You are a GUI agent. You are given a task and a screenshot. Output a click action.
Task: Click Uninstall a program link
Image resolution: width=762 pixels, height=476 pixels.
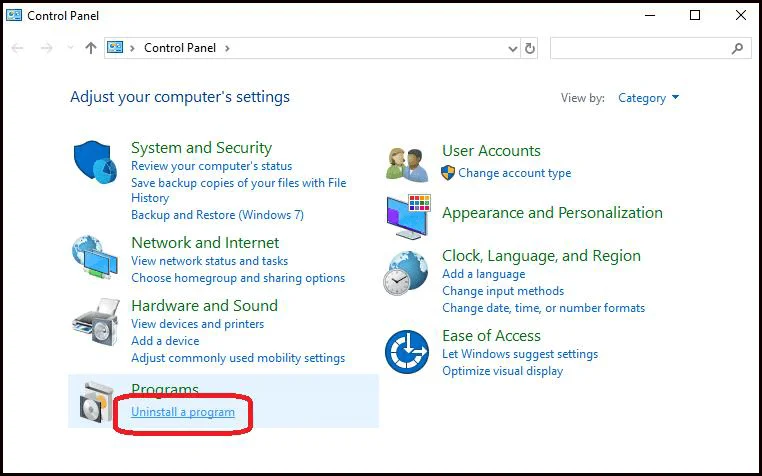point(183,412)
